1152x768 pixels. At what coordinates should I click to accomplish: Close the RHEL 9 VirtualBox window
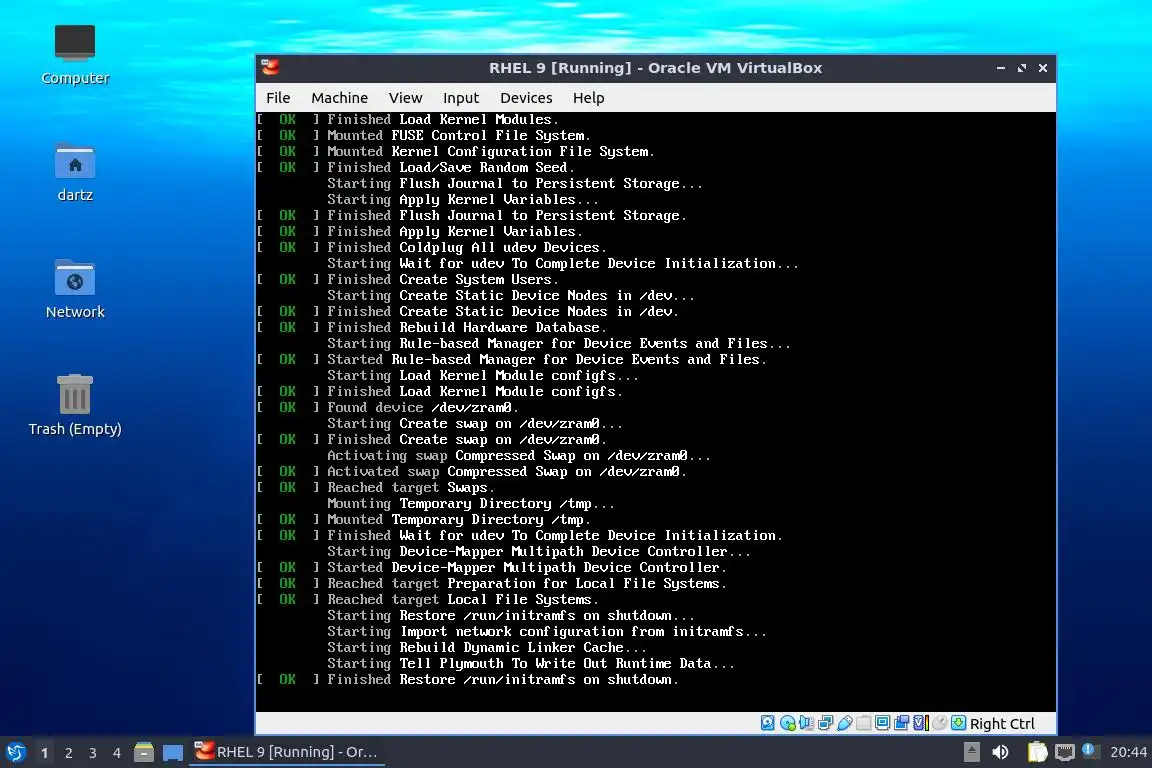(x=1043, y=68)
